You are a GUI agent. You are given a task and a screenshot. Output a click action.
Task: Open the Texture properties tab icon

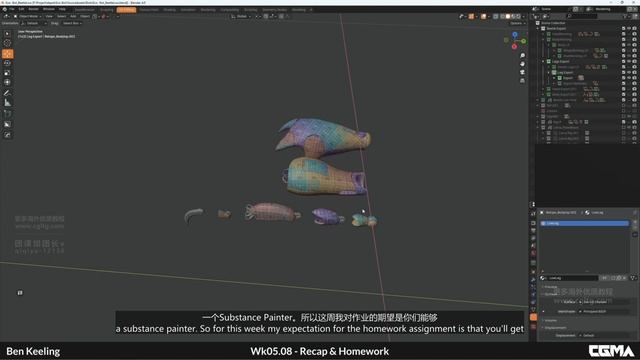tap(533, 327)
